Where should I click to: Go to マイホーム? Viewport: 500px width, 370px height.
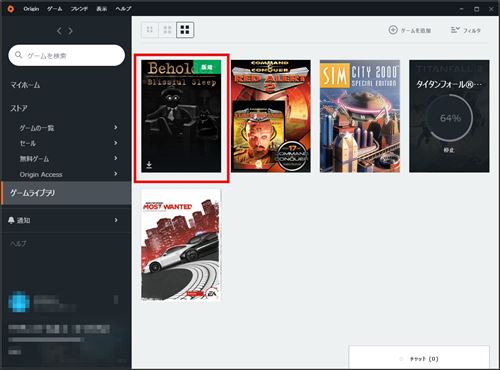[x=25, y=85]
